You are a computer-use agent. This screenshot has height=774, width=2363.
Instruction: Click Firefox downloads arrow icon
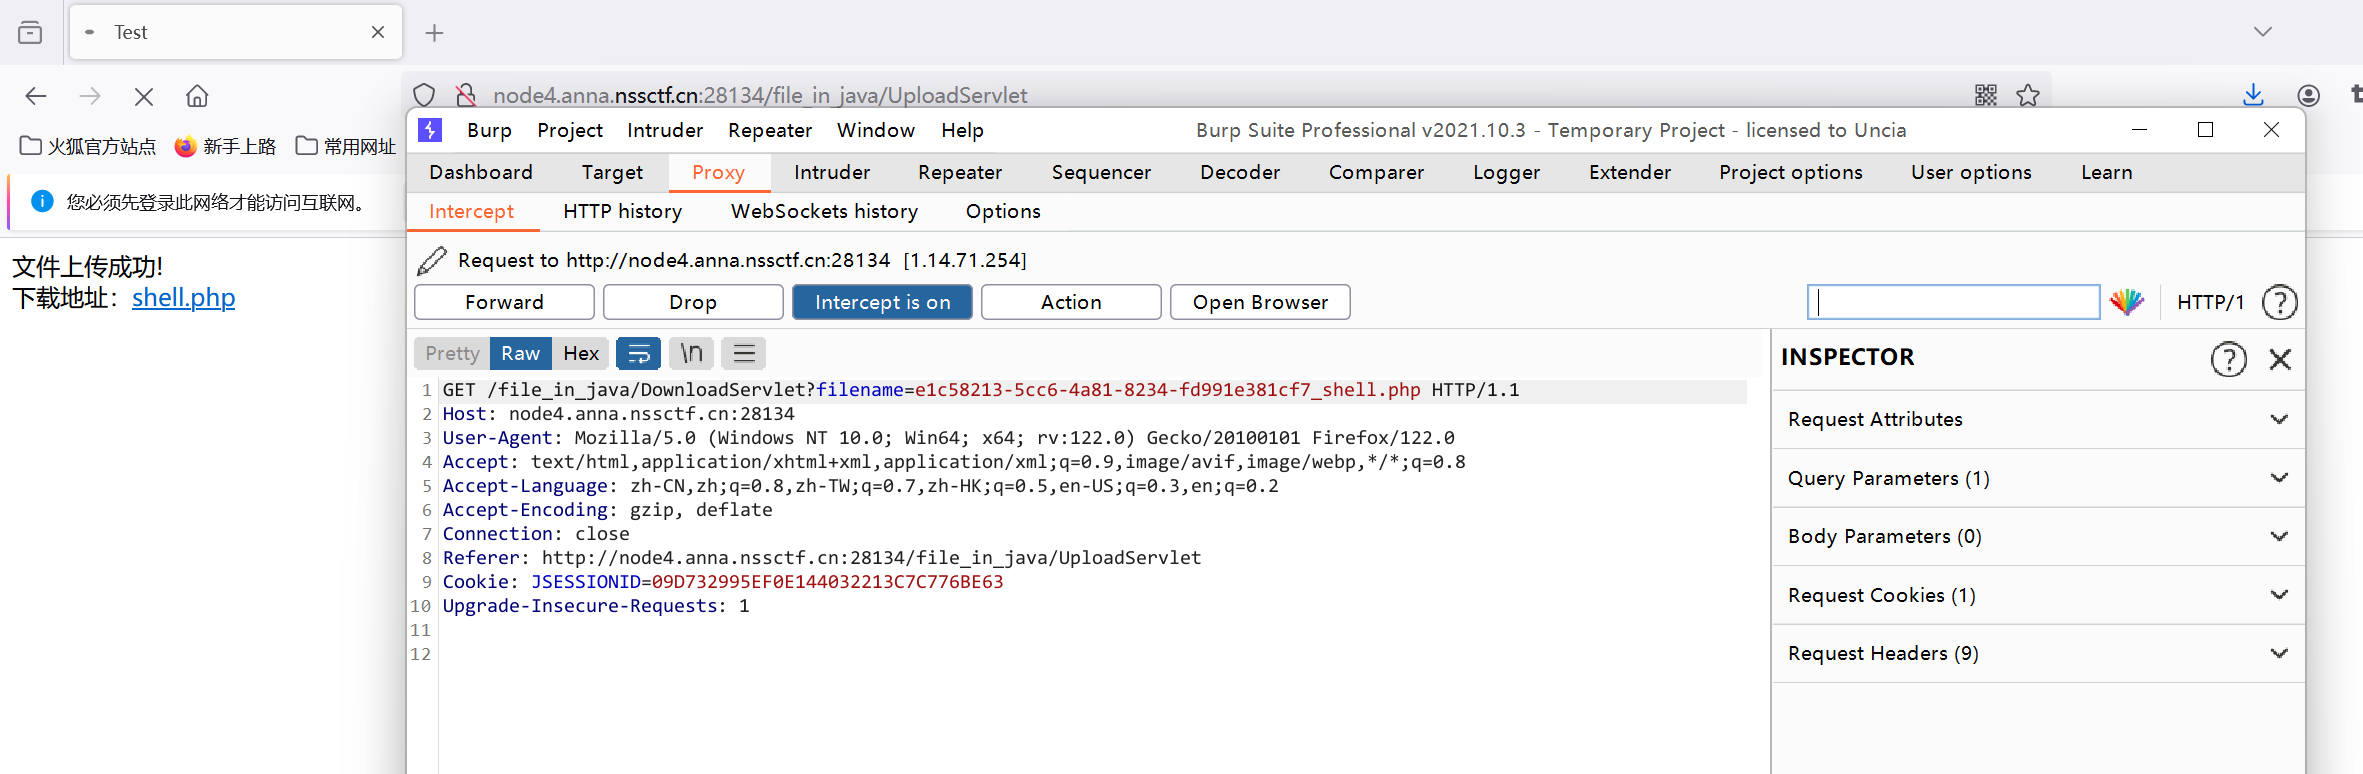pyautogui.click(x=2253, y=95)
